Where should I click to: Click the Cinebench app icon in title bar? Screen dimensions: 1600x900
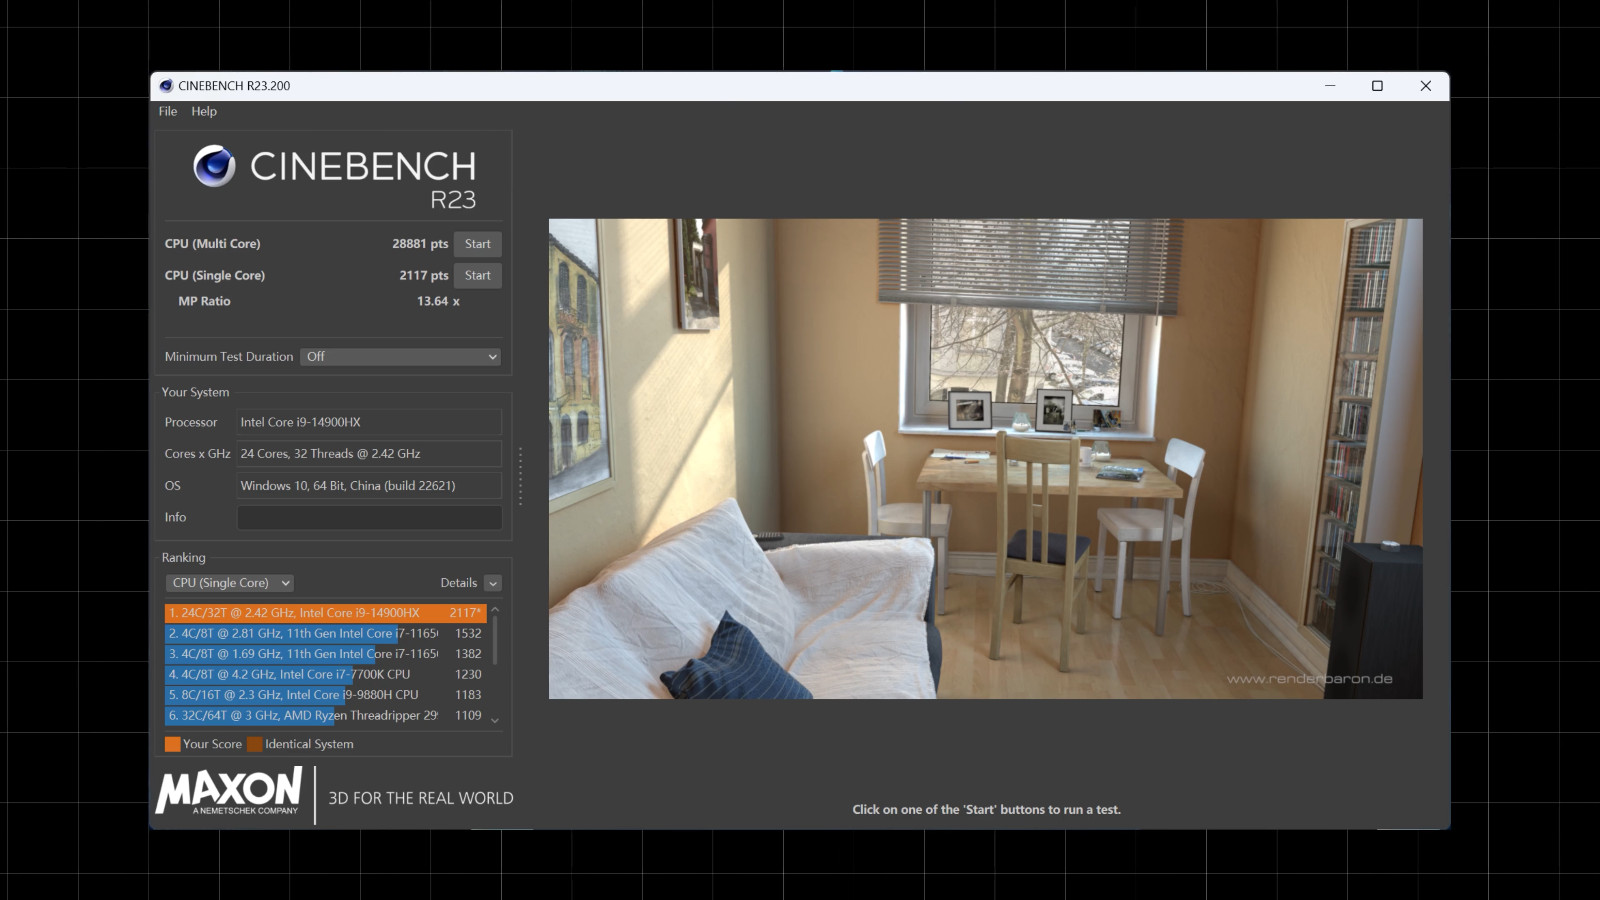coord(166,86)
